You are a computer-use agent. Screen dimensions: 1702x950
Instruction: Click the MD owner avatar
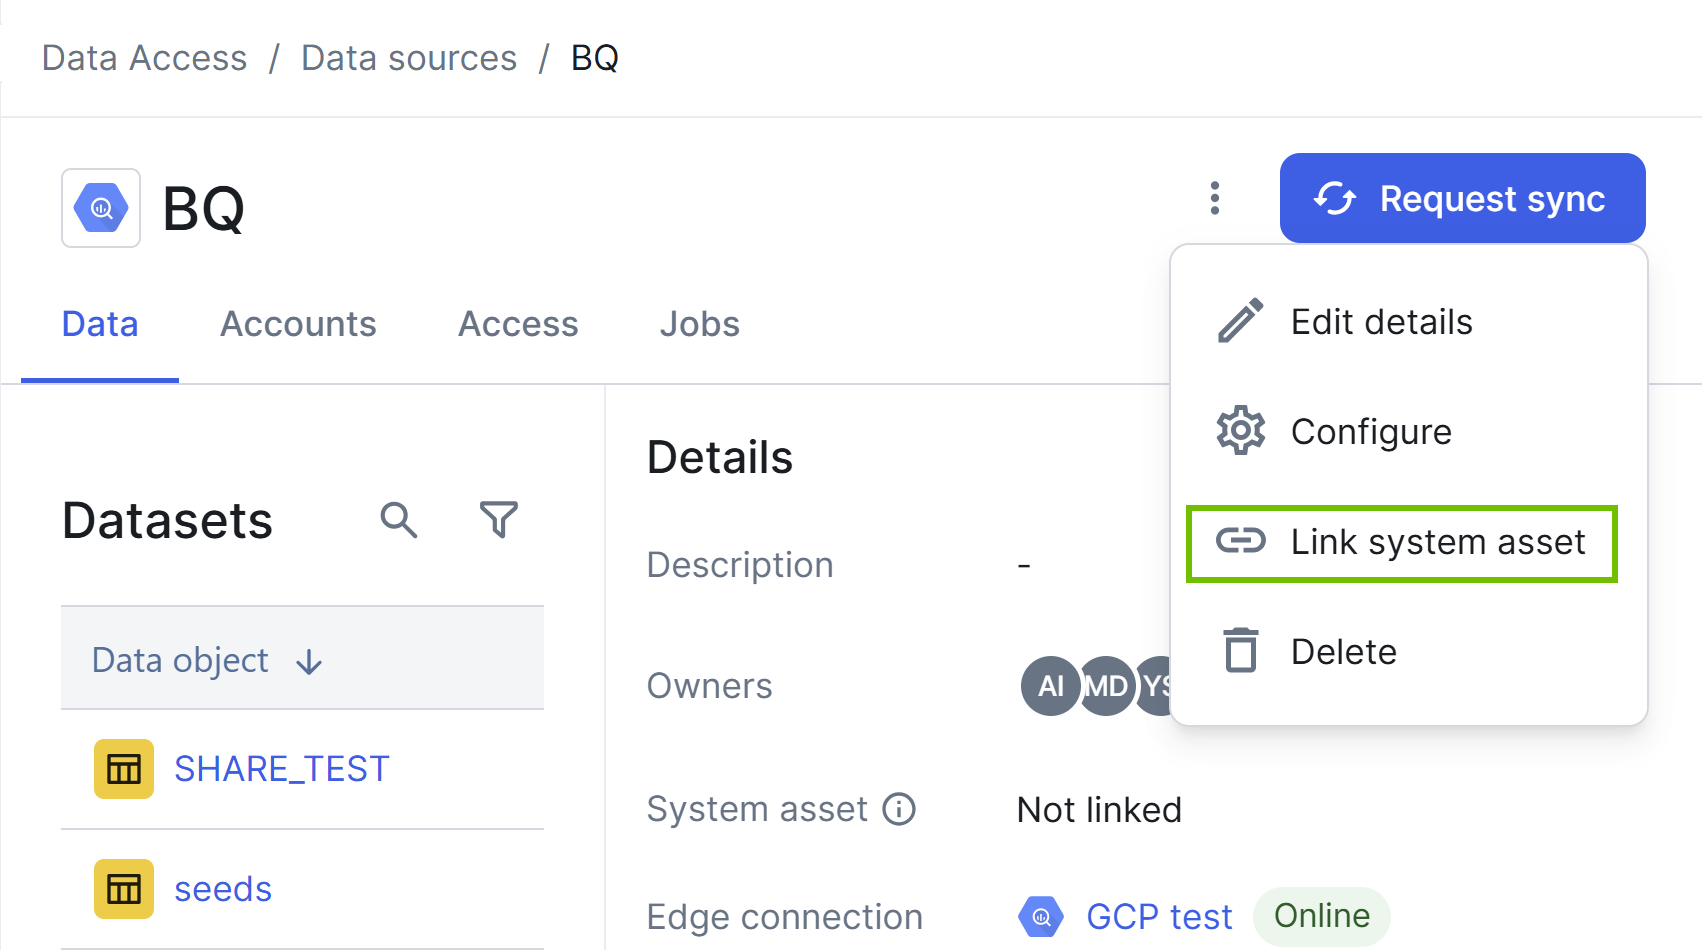click(x=1106, y=686)
